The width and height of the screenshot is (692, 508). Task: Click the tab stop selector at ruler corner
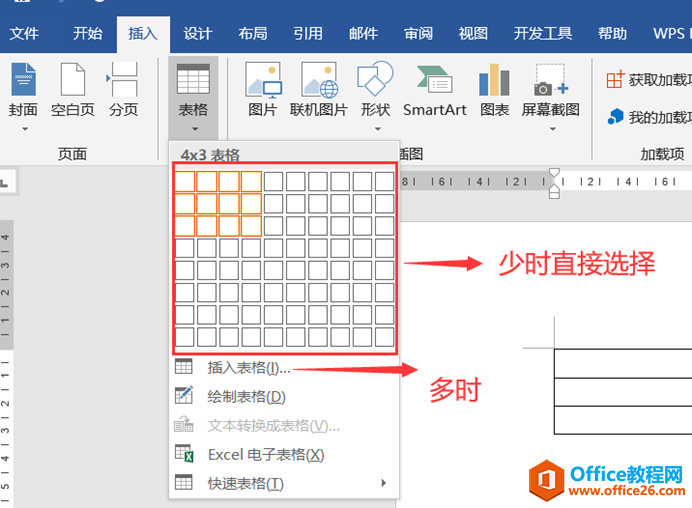pos(6,182)
